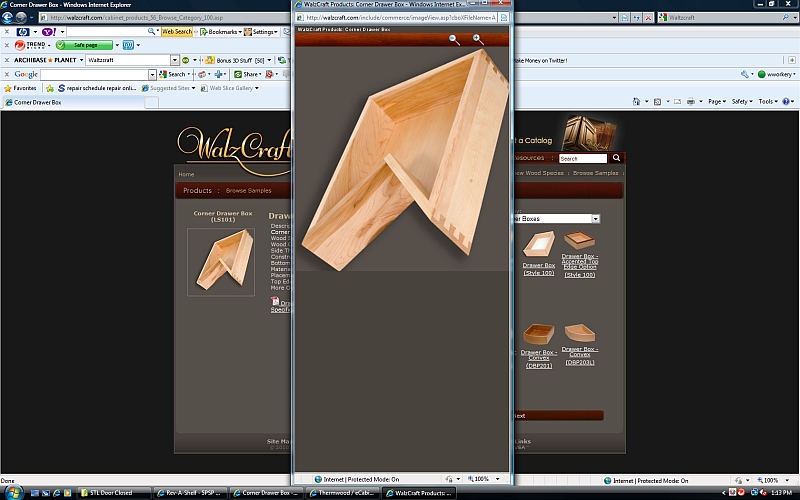Click the Home icon in command bar
The height and width of the screenshot is (500, 800).
(x=636, y=102)
